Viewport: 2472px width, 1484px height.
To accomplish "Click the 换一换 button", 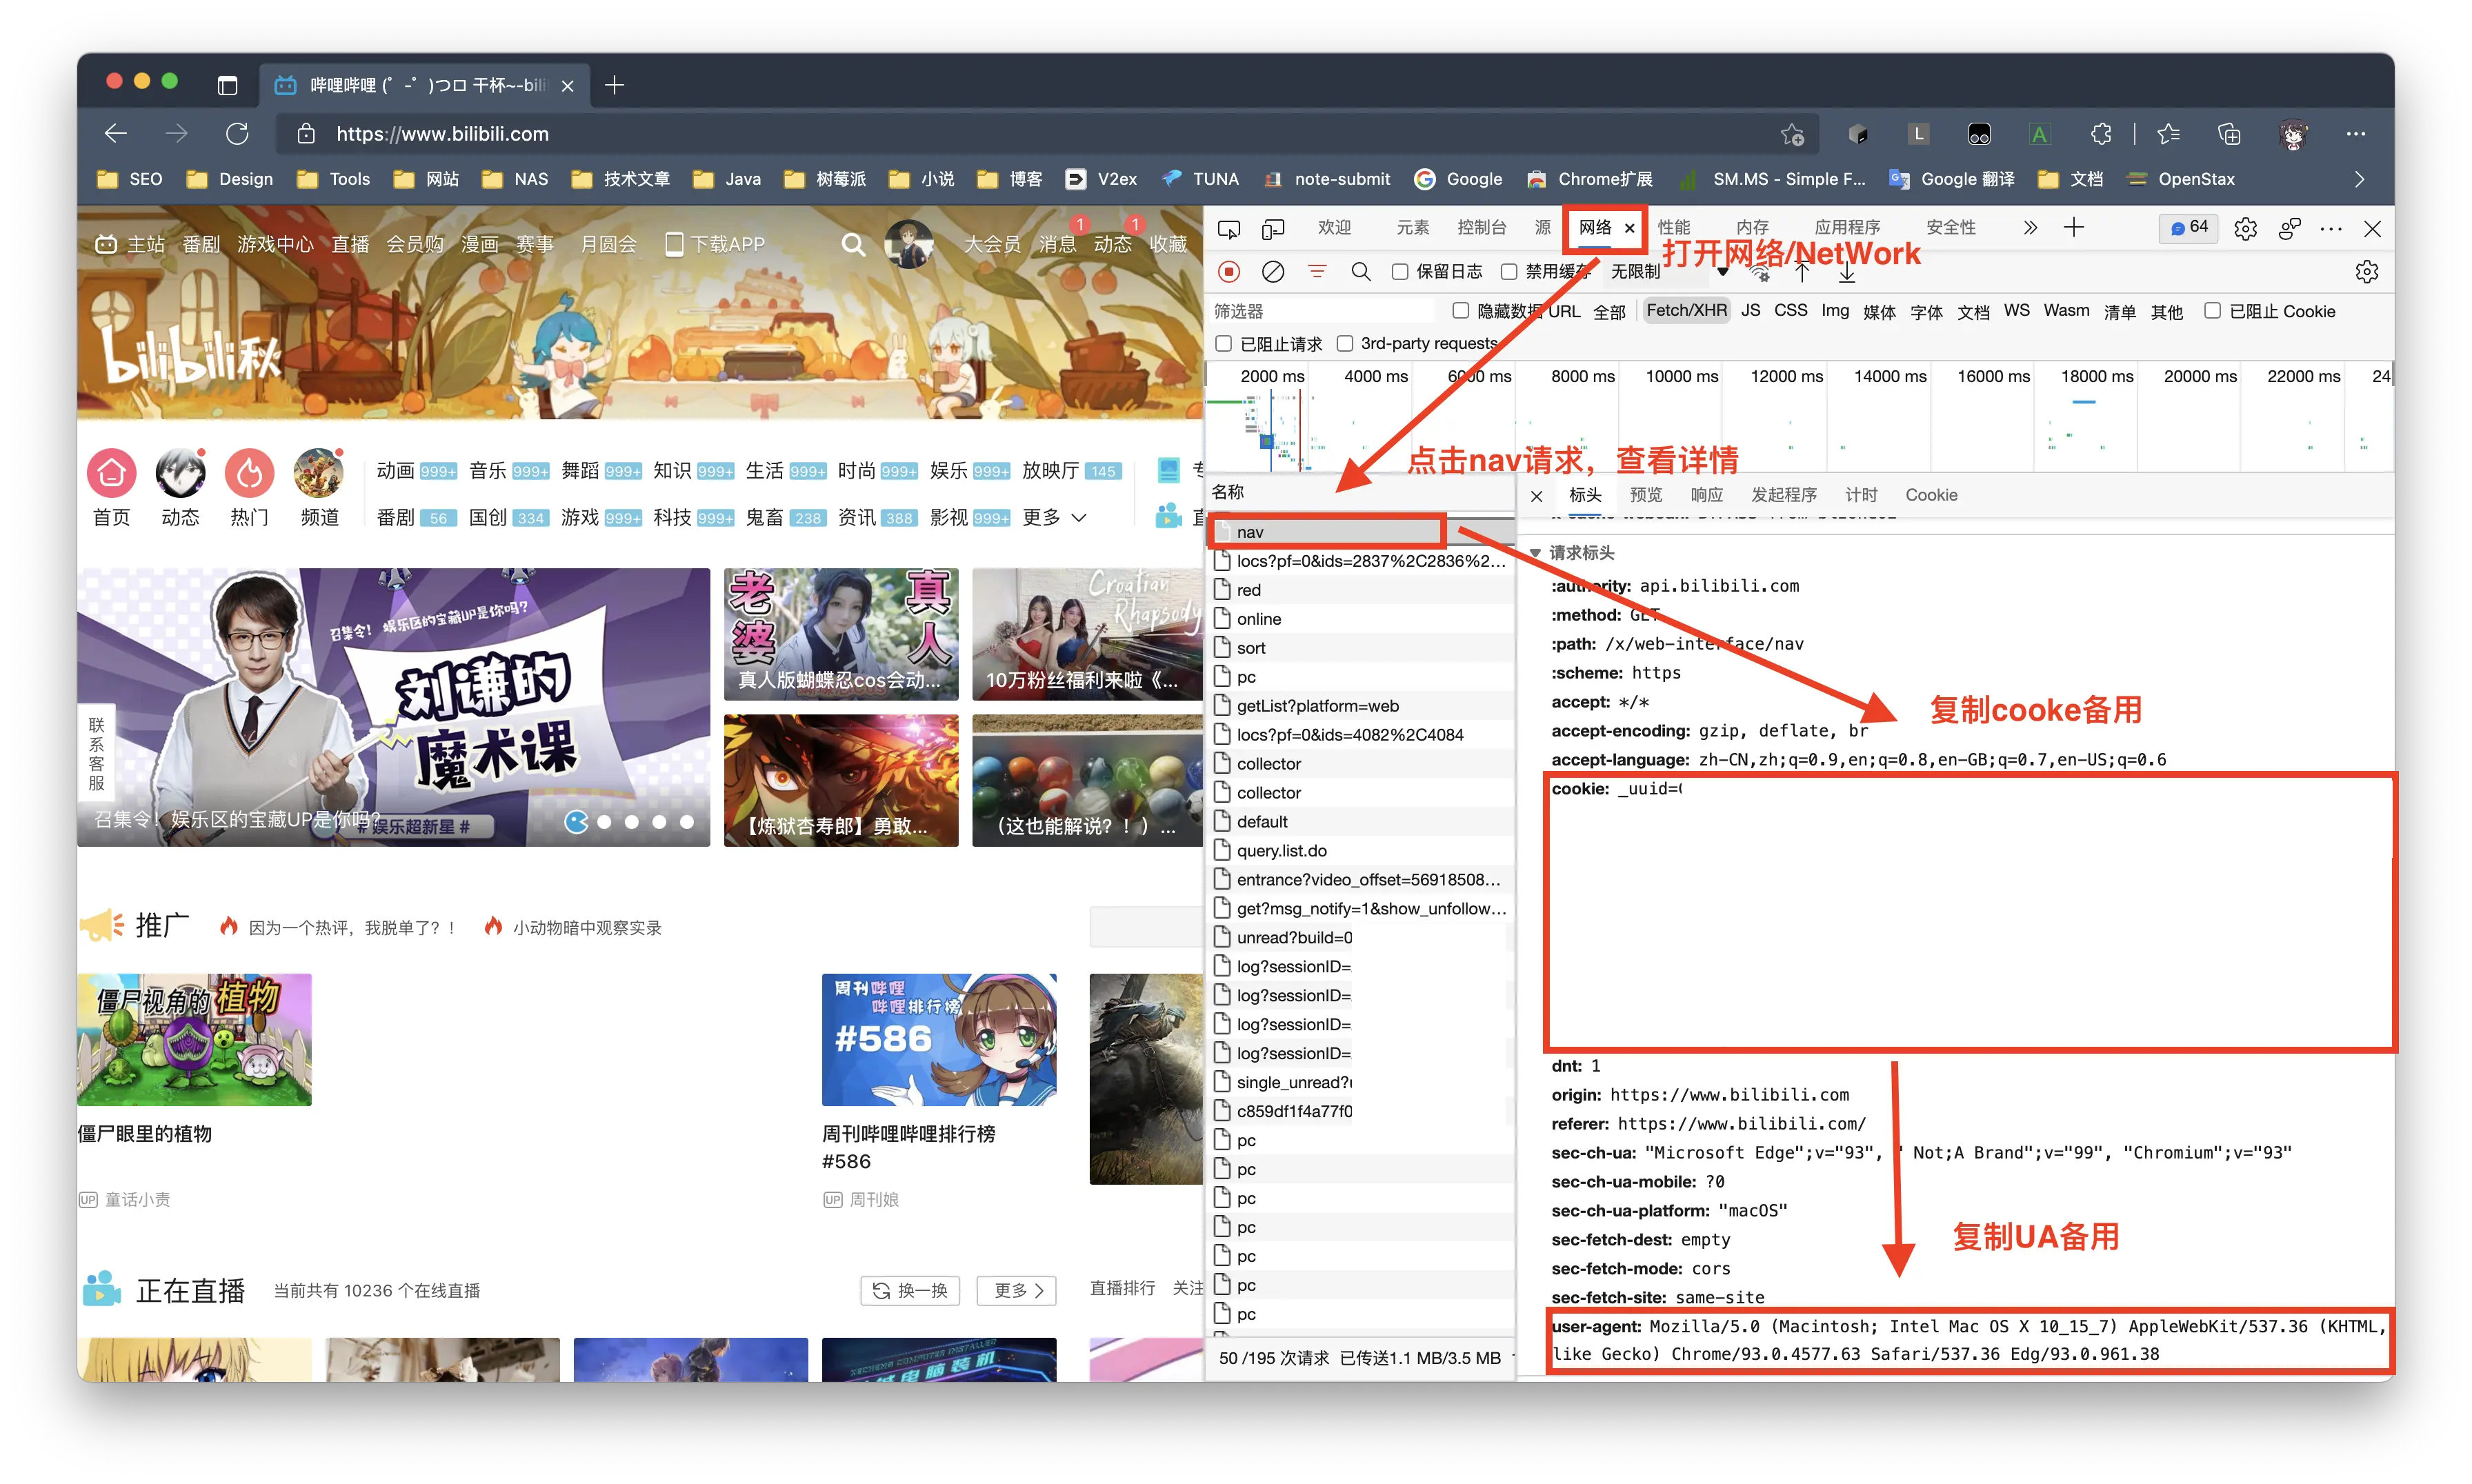I will pyautogui.click(x=909, y=1290).
